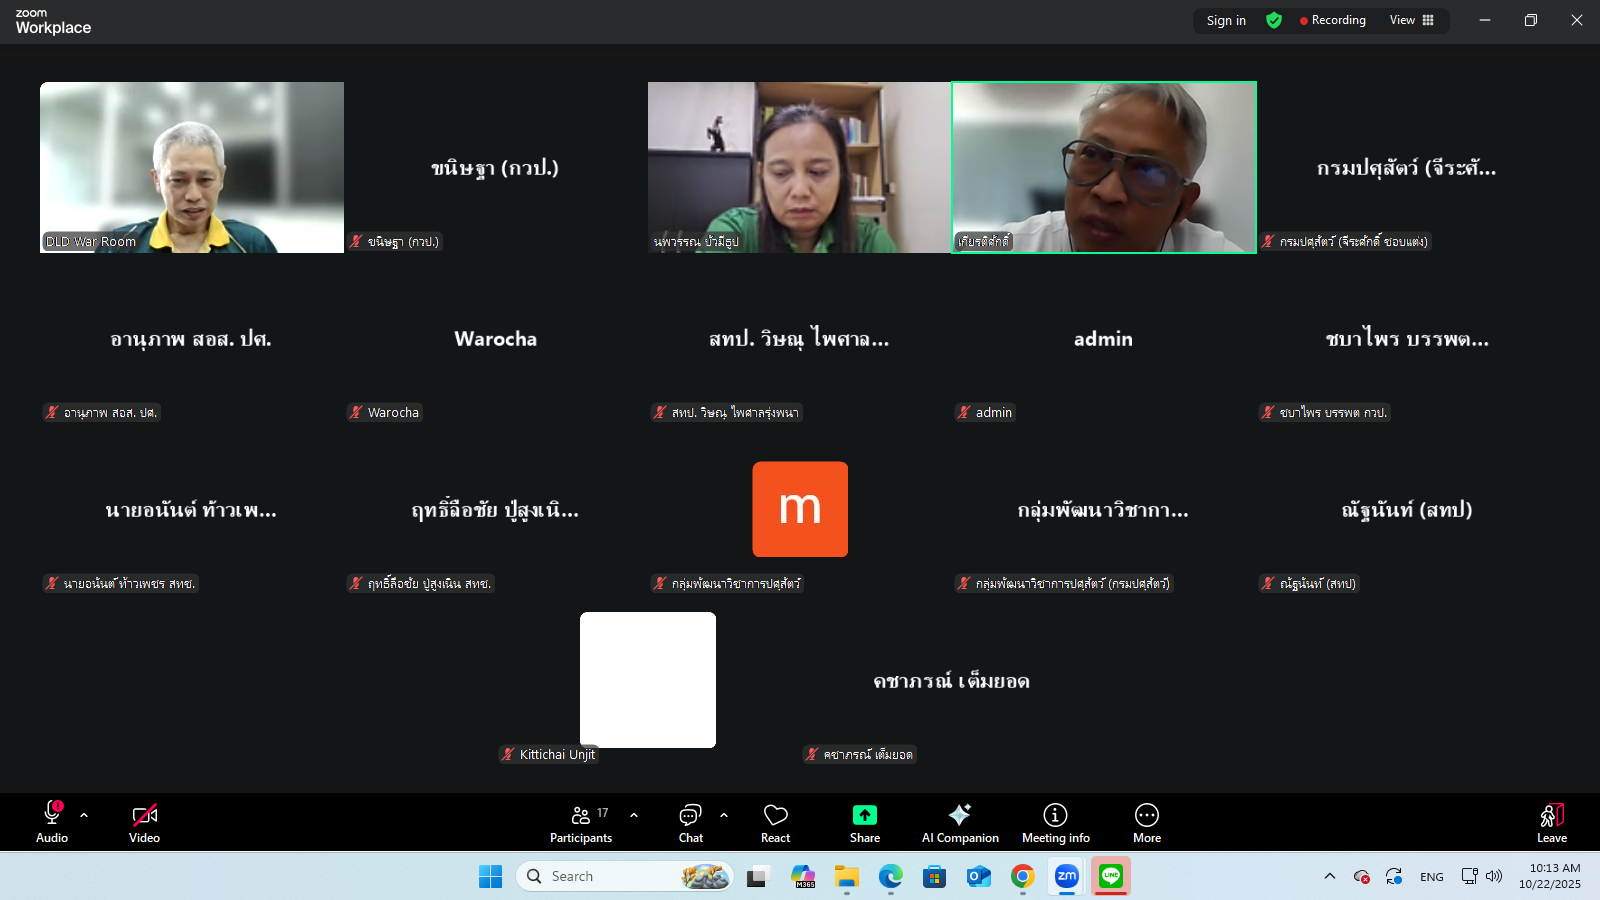The image size is (1600, 900).
Task: Click the encryption shield icon
Action: (x=1274, y=20)
